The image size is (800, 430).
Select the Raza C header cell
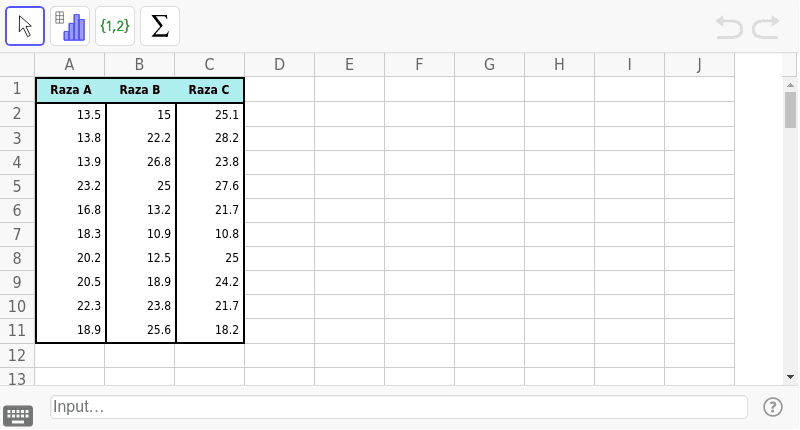point(209,90)
